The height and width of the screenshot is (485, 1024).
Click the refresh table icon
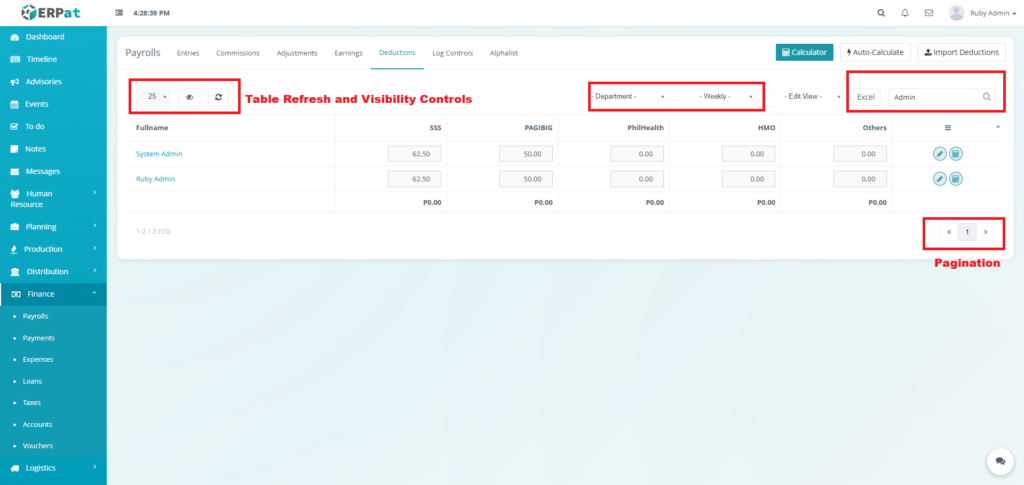pyautogui.click(x=218, y=97)
